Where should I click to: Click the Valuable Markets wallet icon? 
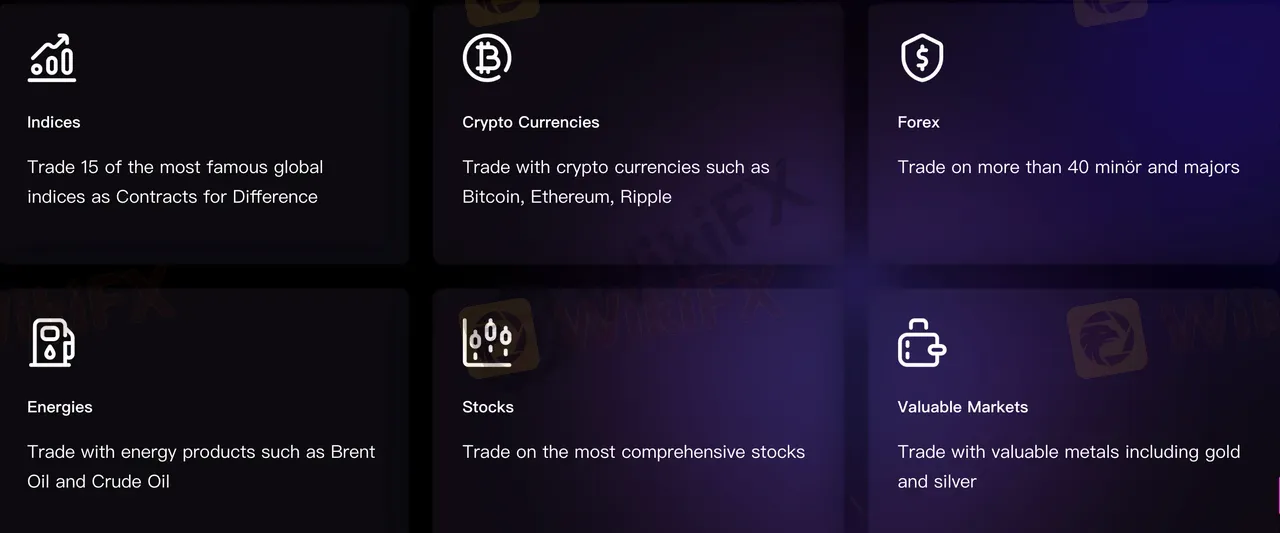[921, 343]
